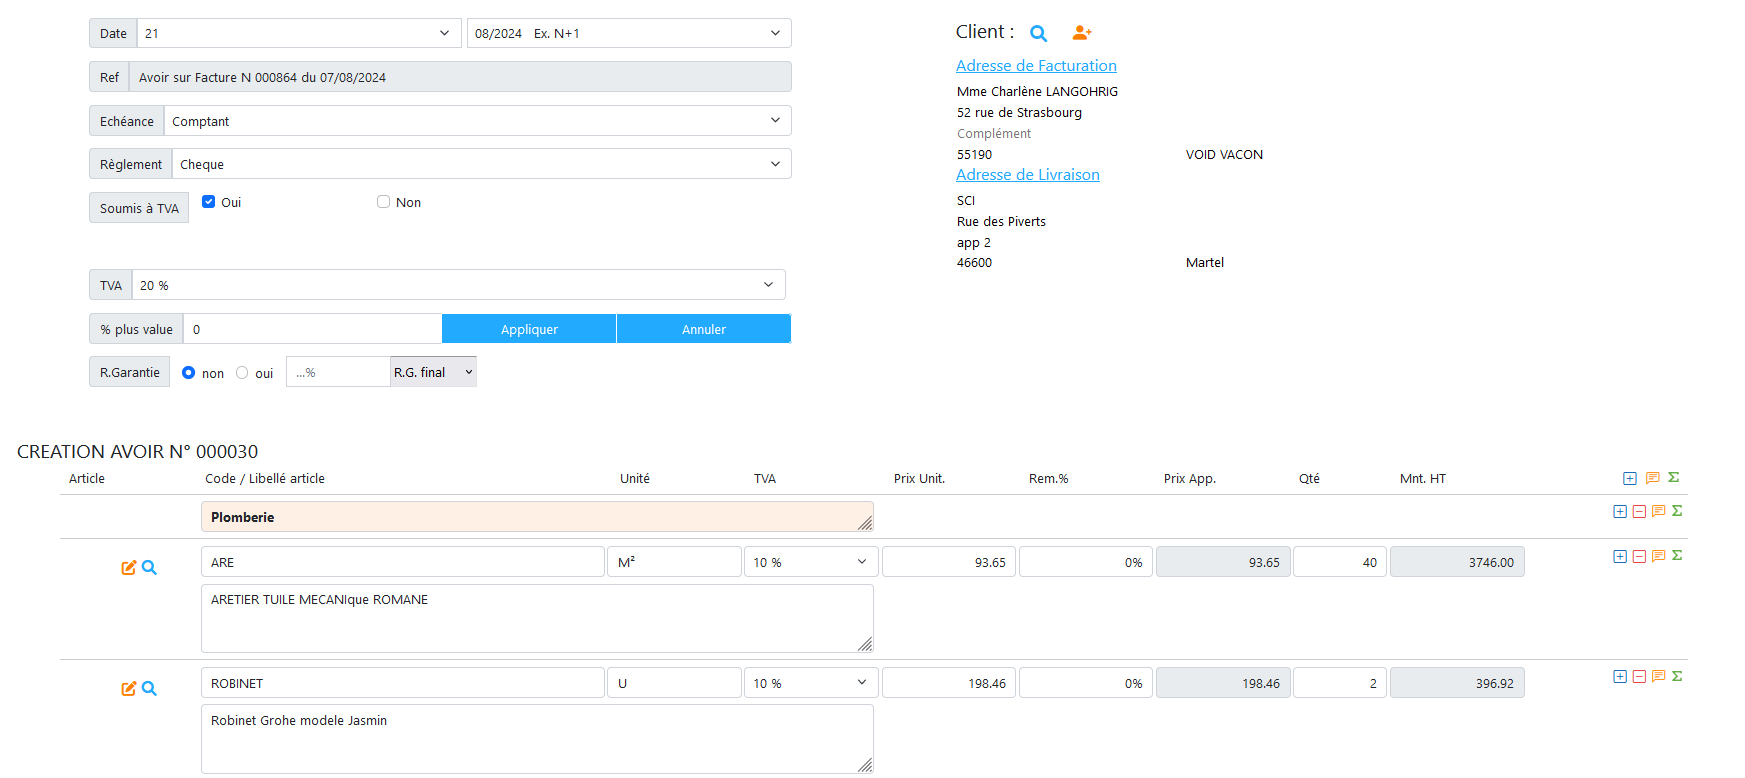Image resolution: width=1745 pixels, height=778 pixels.
Task: Check the Oui box for Soumis à TVA
Action: coord(208,202)
